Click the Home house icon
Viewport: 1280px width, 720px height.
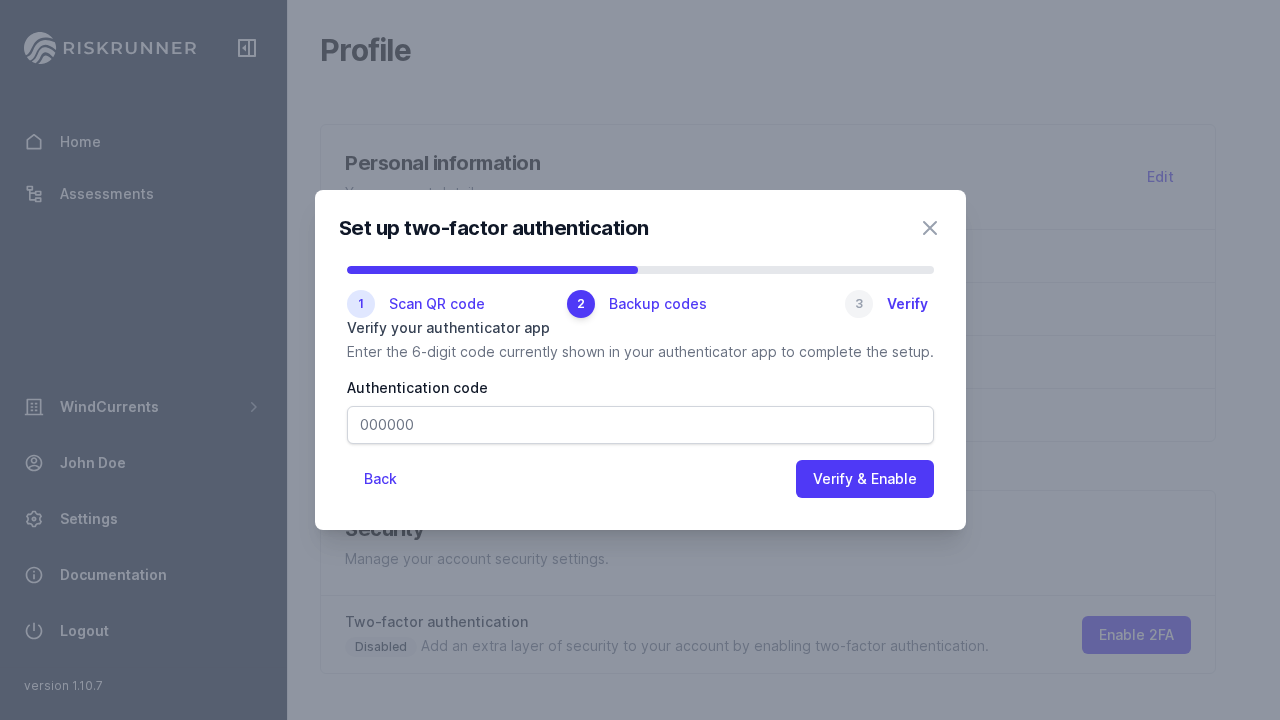[34, 142]
